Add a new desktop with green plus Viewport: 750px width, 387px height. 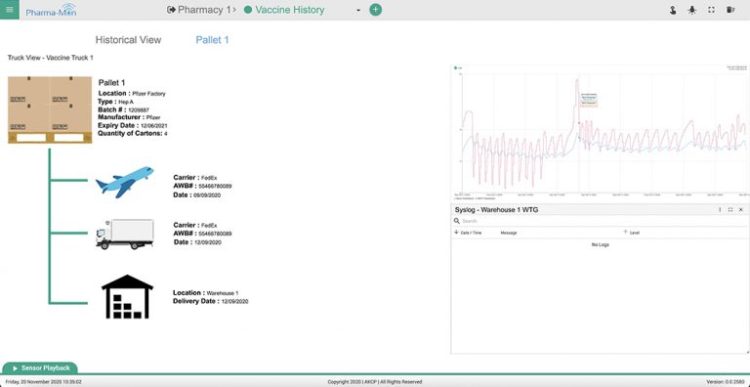[x=375, y=10]
